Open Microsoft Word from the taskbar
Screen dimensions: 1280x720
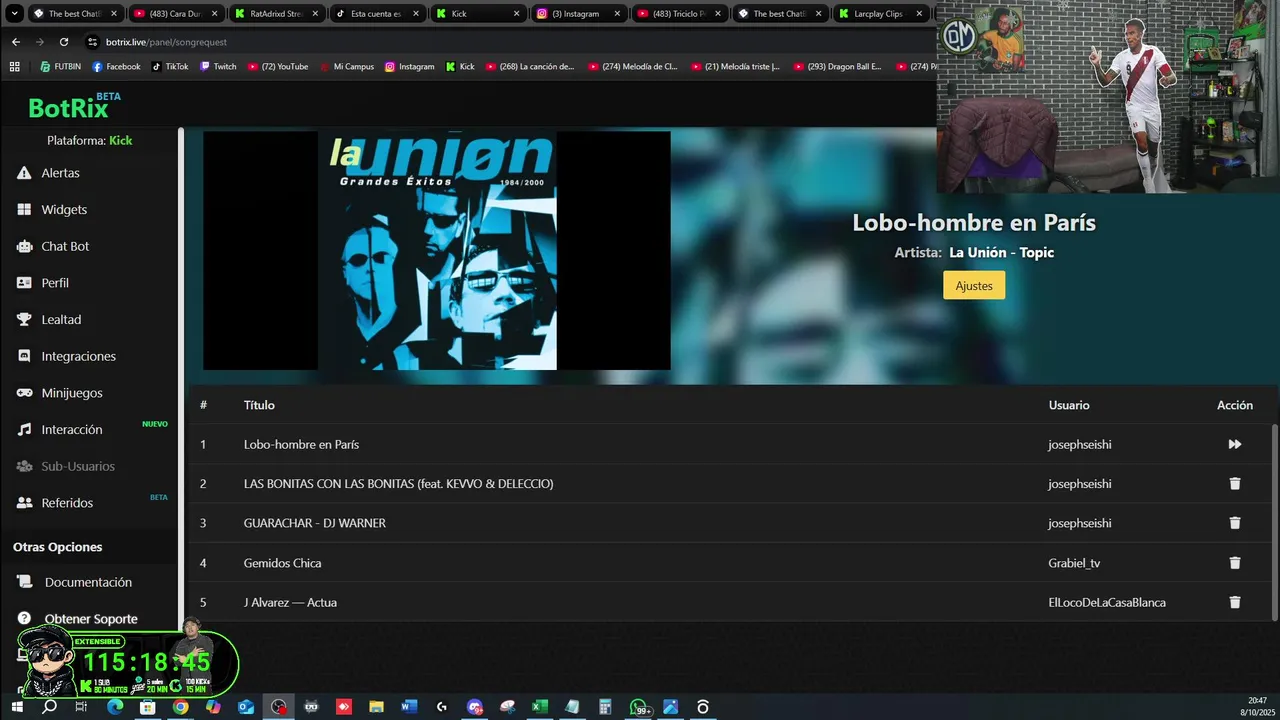click(x=408, y=707)
